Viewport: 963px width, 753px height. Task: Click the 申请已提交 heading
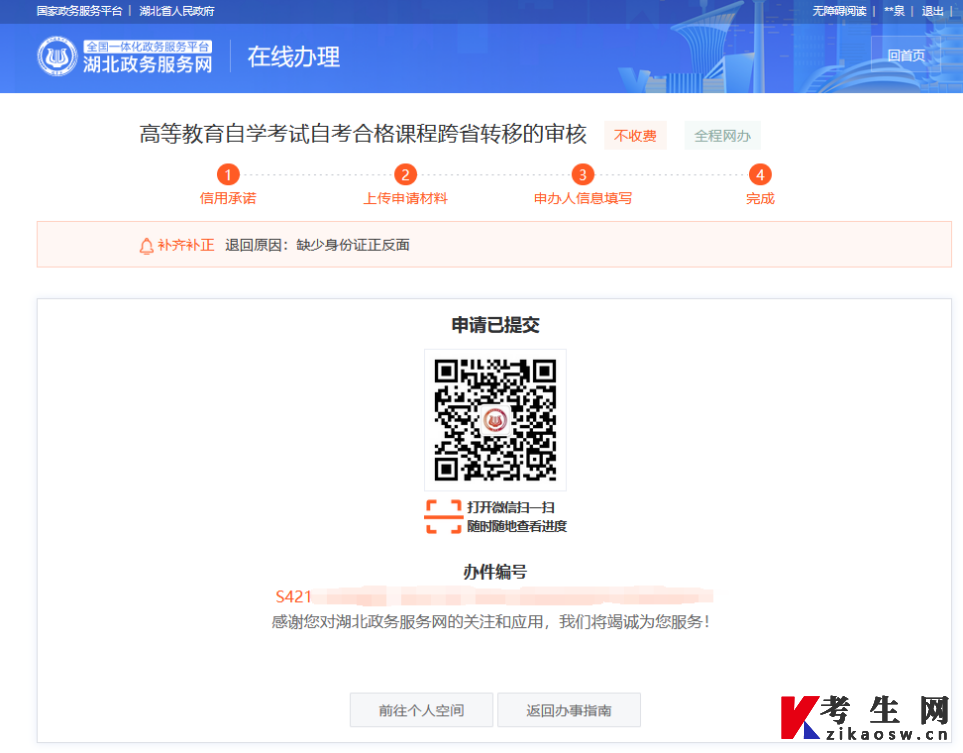pyautogui.click(x=495, y=325)
